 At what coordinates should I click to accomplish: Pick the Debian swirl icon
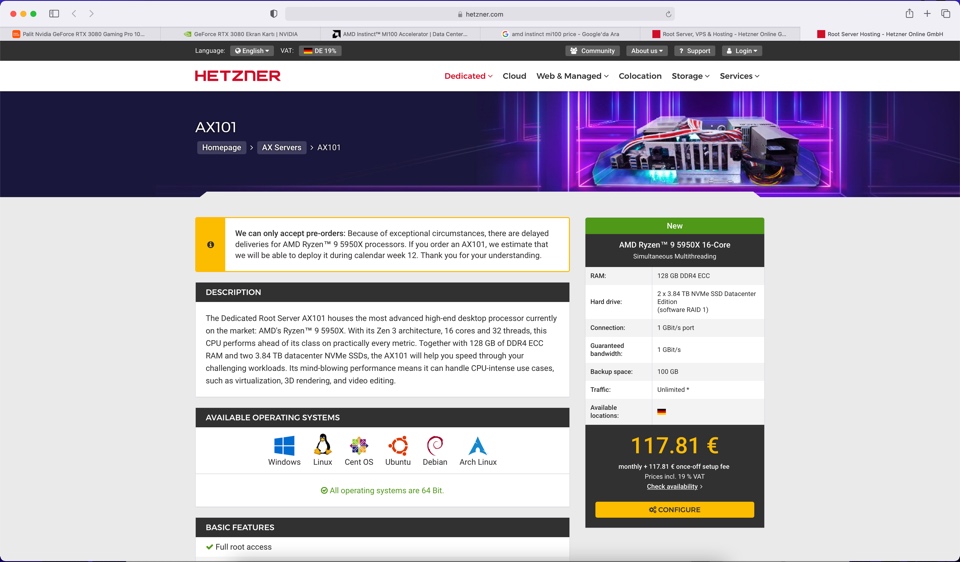(x=435, y=446)
